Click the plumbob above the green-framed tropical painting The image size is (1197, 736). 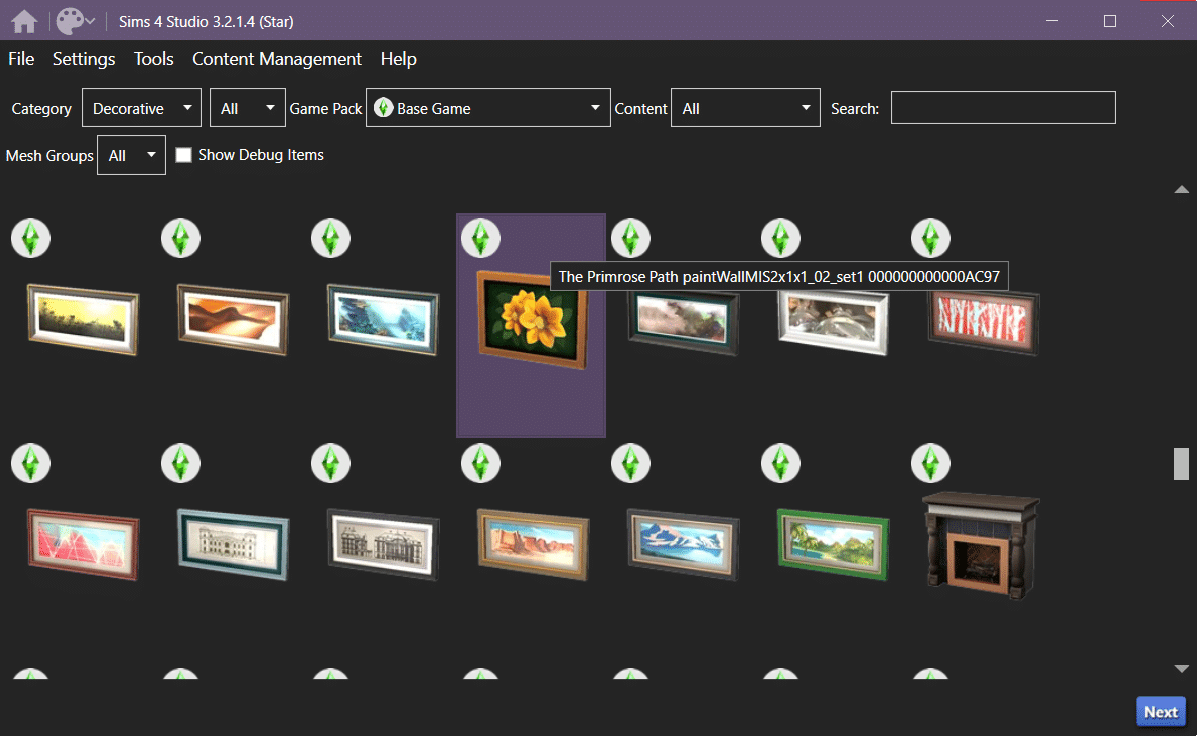tap(780, 463)
